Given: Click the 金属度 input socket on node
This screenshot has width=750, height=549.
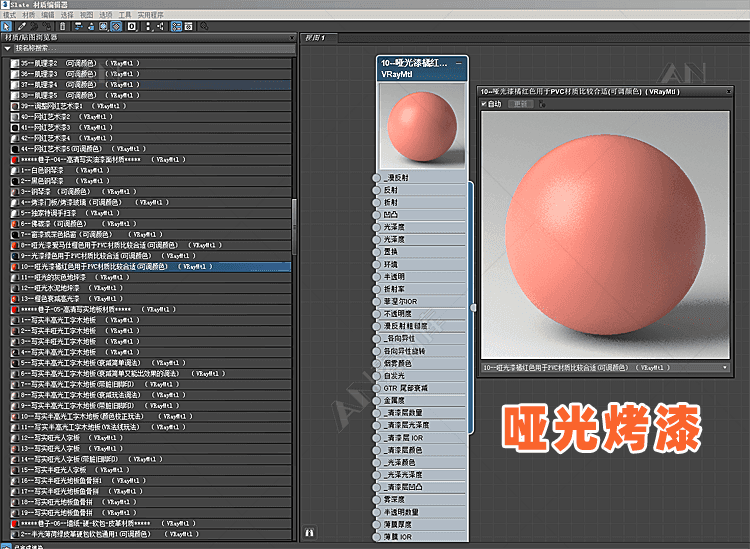Looking at the screenshot, I should point(376,401).
